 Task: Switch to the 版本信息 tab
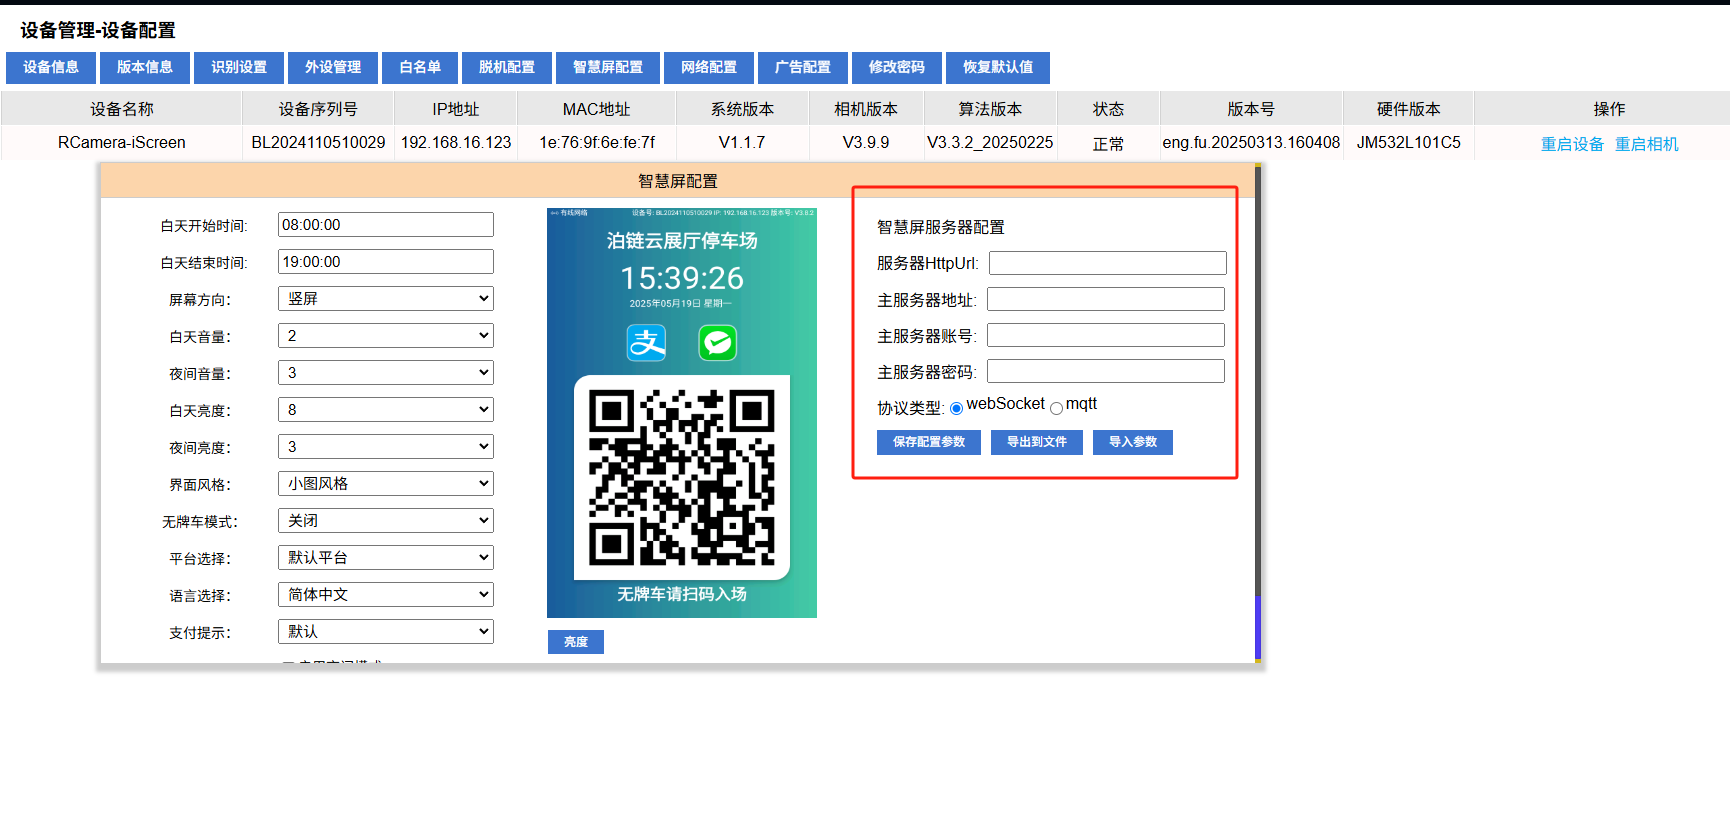(145, 67)
